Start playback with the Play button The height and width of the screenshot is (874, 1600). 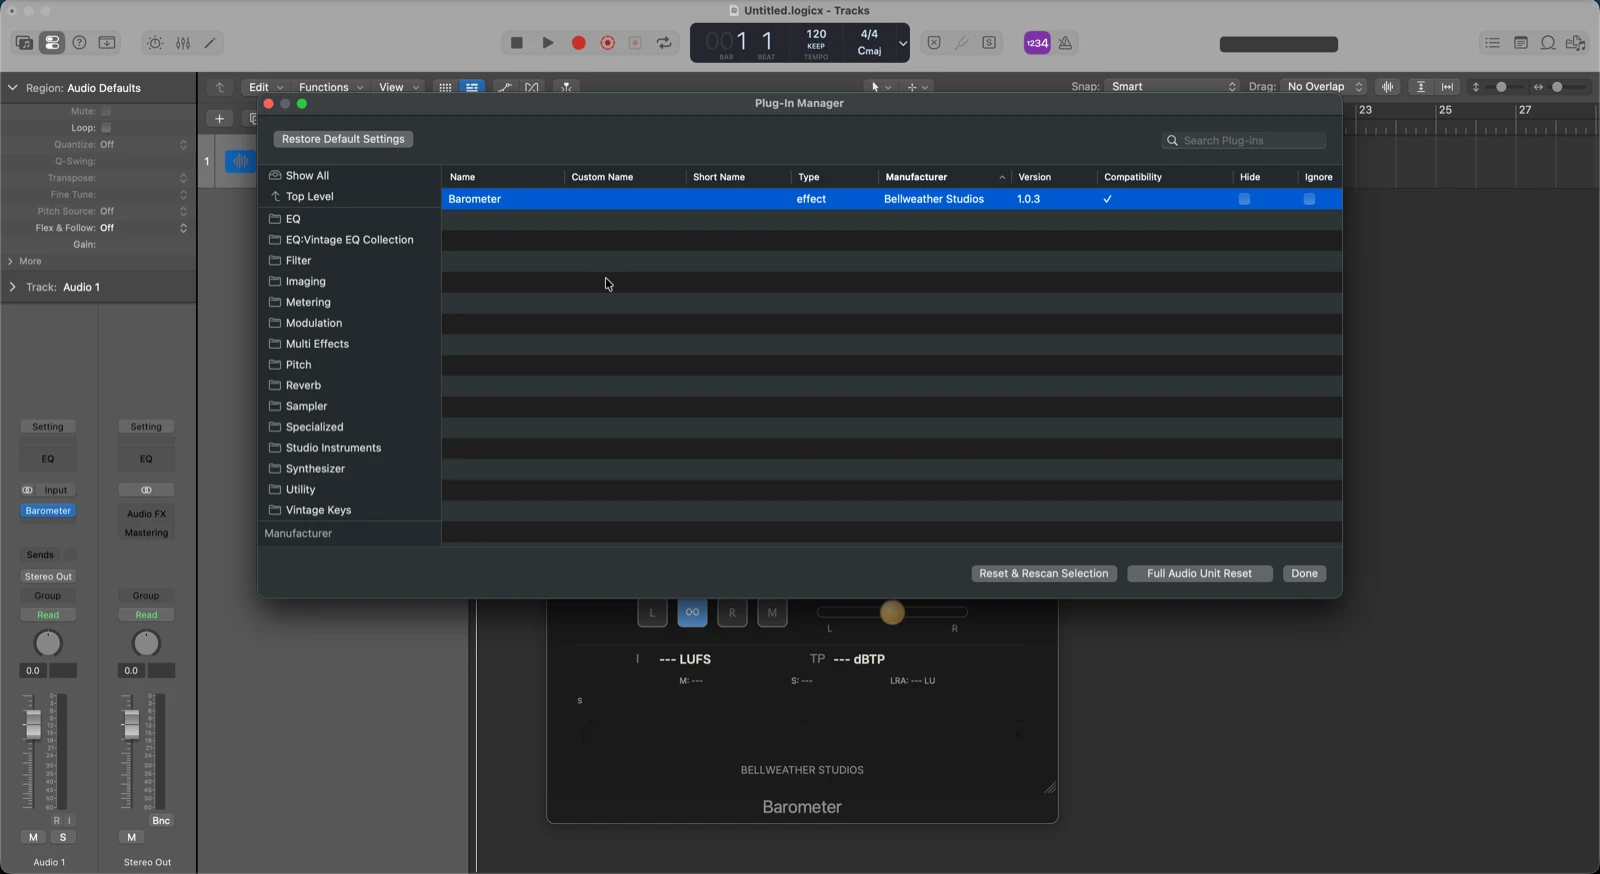pyautogui.click(x=548, y=43)
